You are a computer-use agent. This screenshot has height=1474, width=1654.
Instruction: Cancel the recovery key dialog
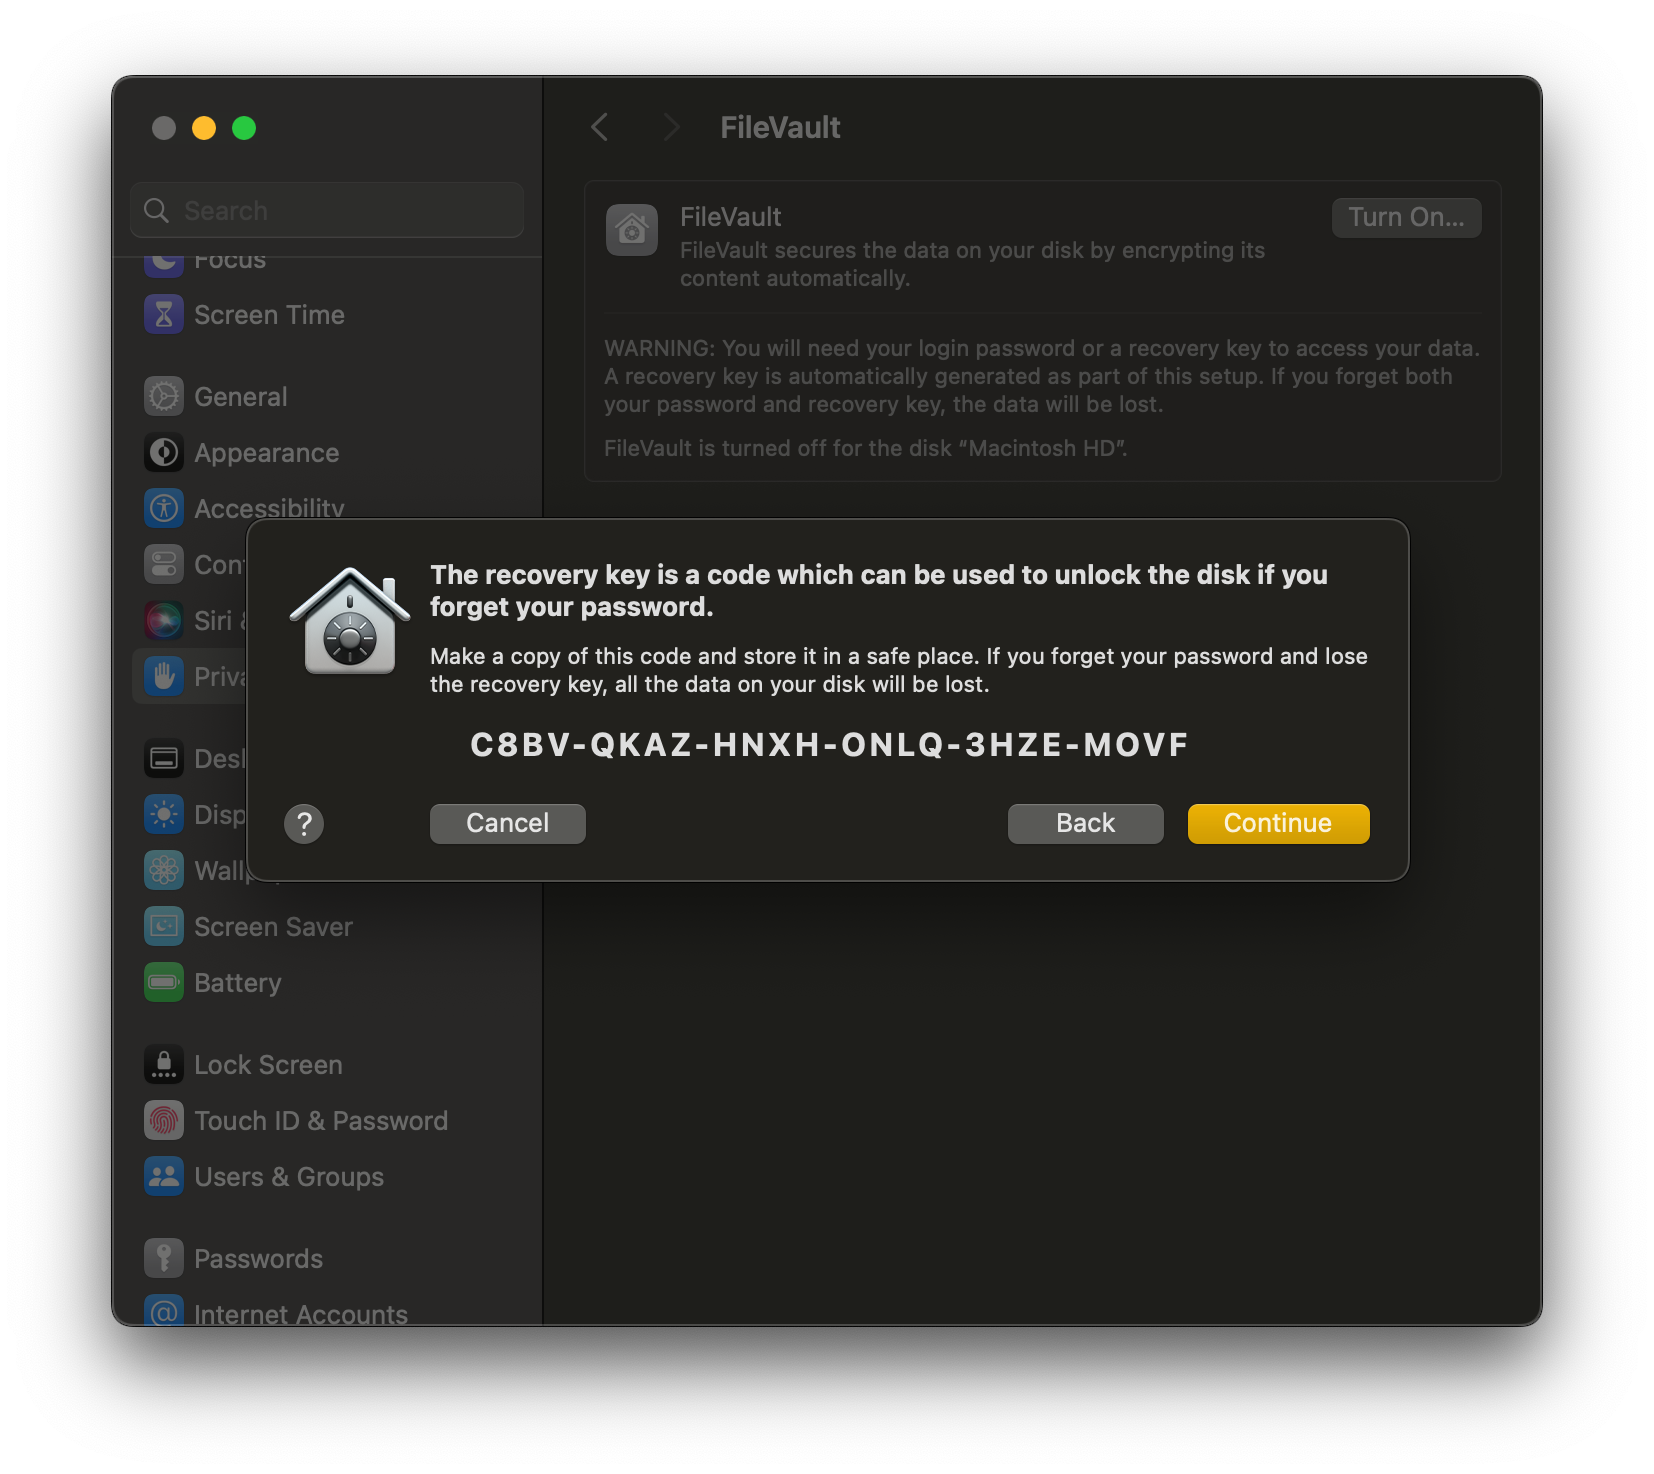coord(507,823)
